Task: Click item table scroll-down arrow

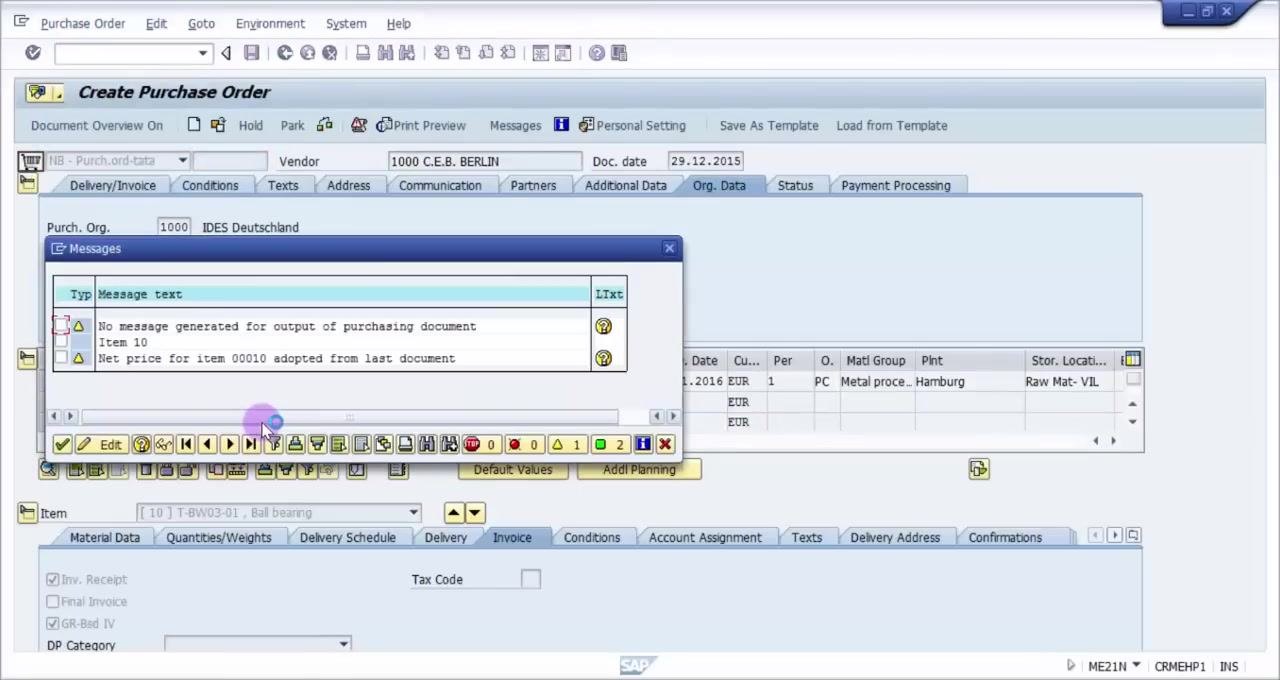Action: point(1132,422)
